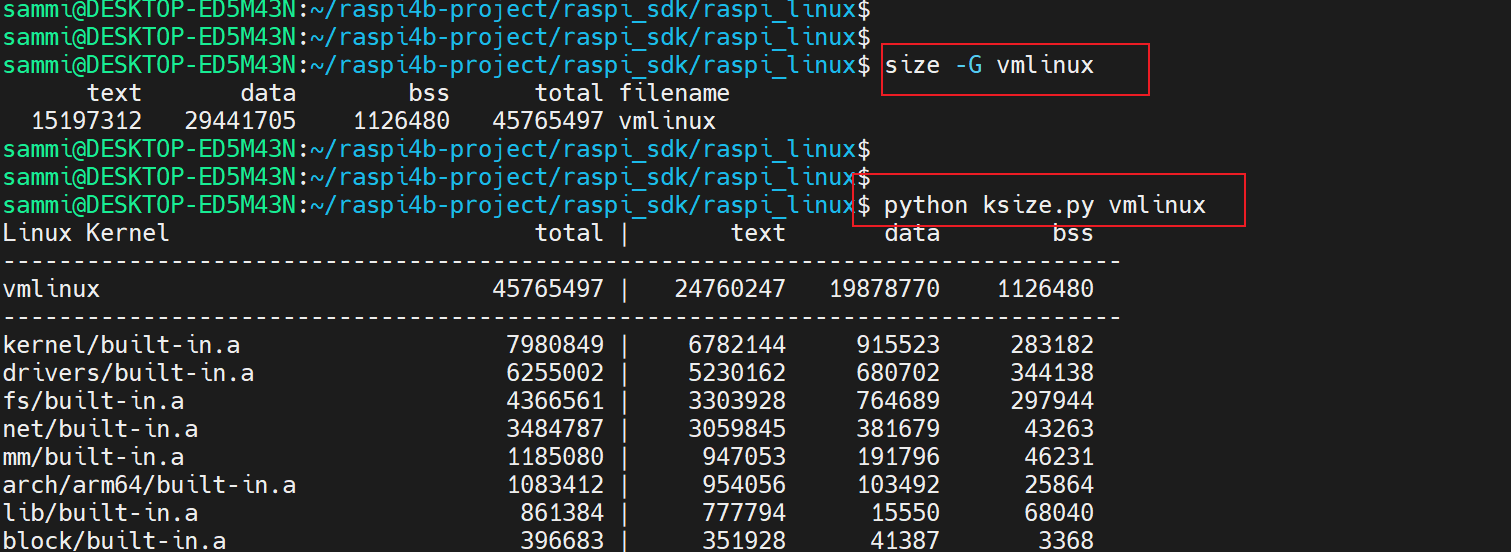Click text size 947053 in mm row
Image resolution: width=1511 pixels, height=552 pixels.
tap(744, 458)
